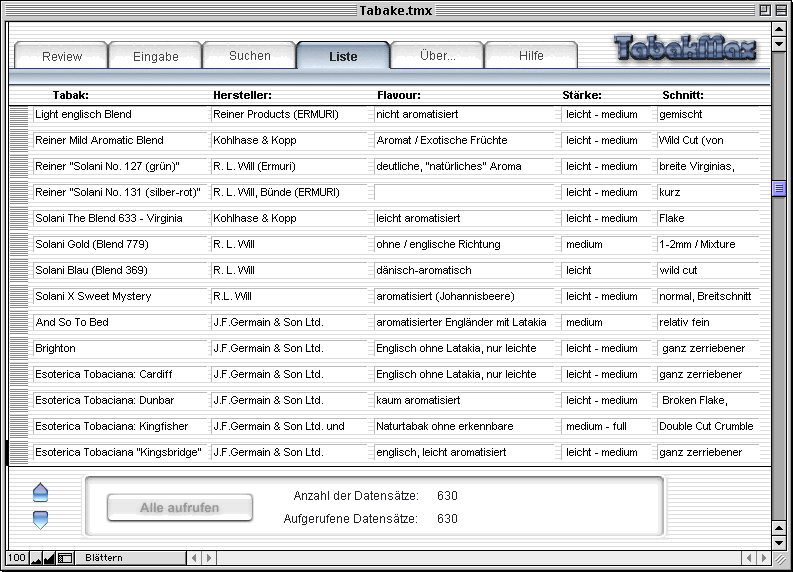Click the TabakMax logo

pyautogui.click(x=685, y=49)
